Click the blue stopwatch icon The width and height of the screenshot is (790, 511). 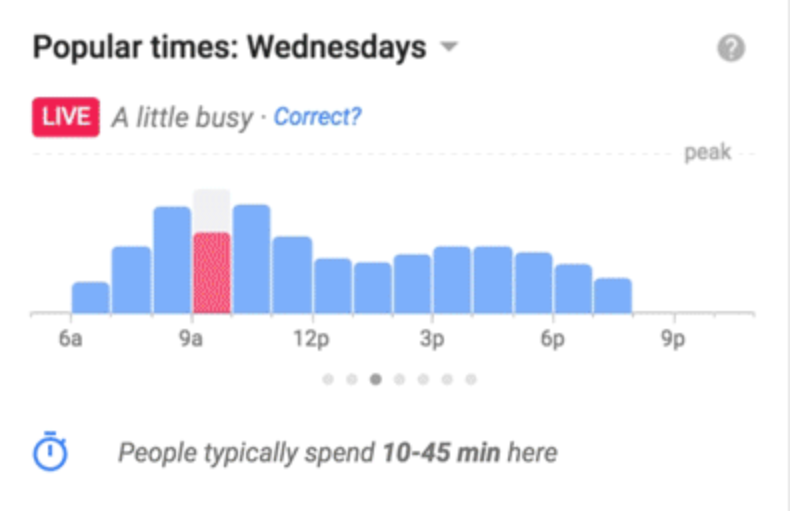[51, 453]
